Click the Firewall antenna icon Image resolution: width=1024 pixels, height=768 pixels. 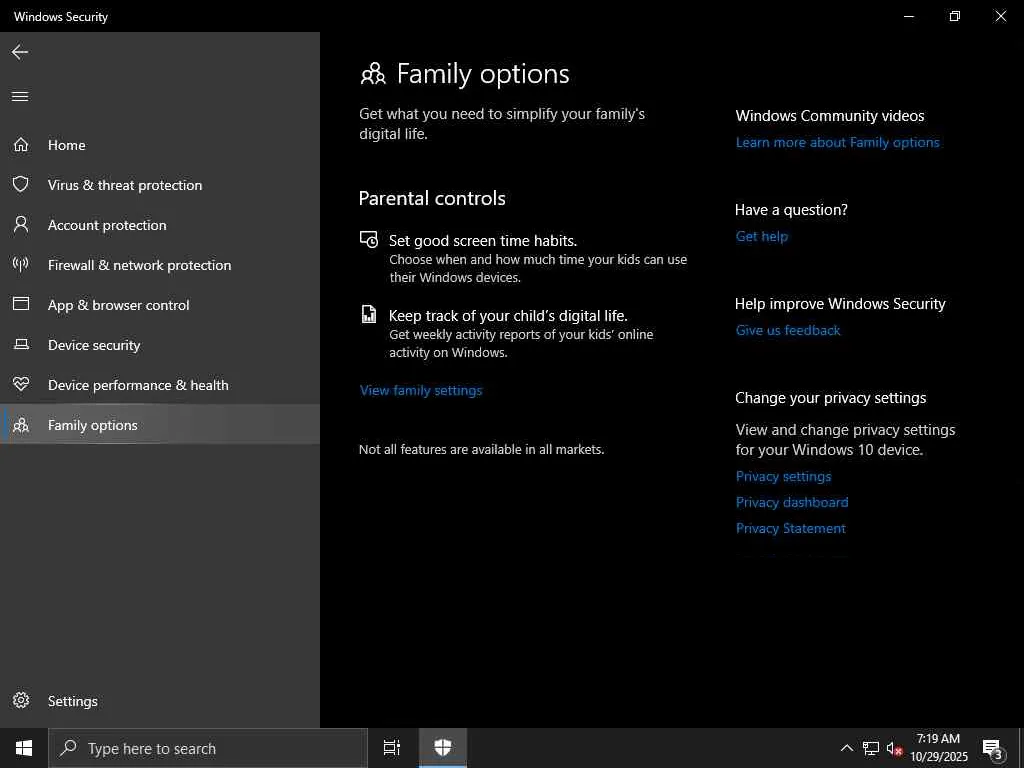click(21, 264)
